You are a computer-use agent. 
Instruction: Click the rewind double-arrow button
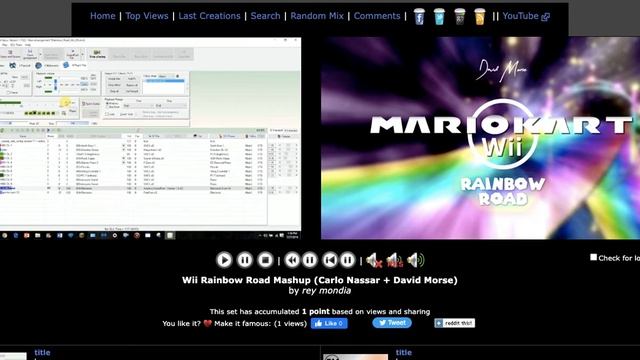point(292,260)
